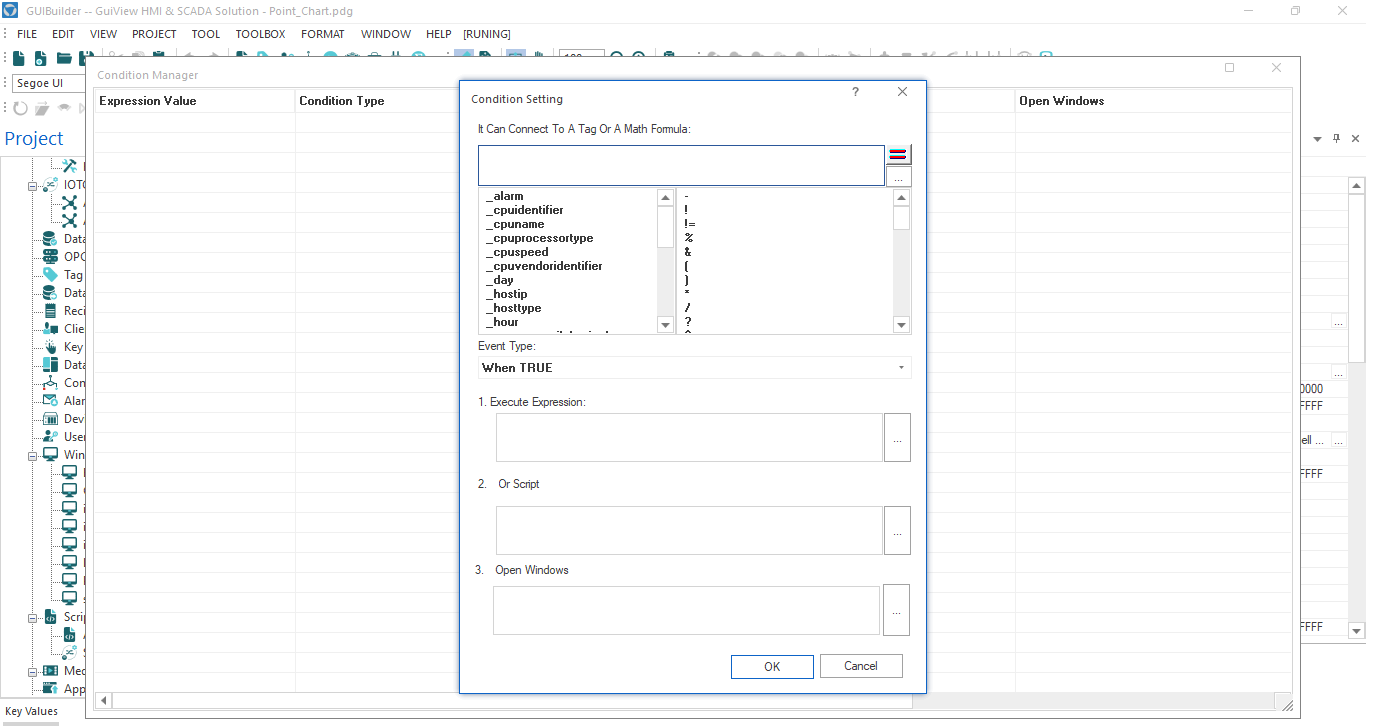The height and width of the screenshot is (726, 1382).
Task: Click the OPC server icon in tree
Action: 49,257
